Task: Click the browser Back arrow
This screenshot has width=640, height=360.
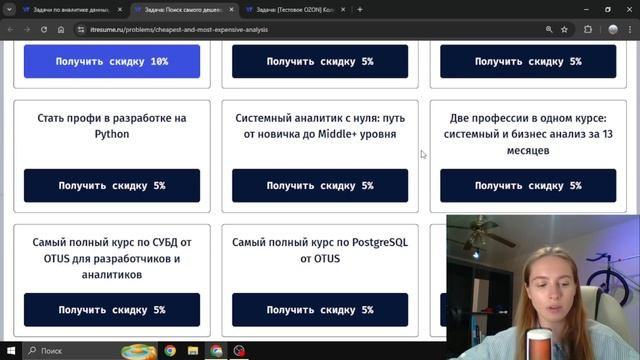Action: pos(11,29)
